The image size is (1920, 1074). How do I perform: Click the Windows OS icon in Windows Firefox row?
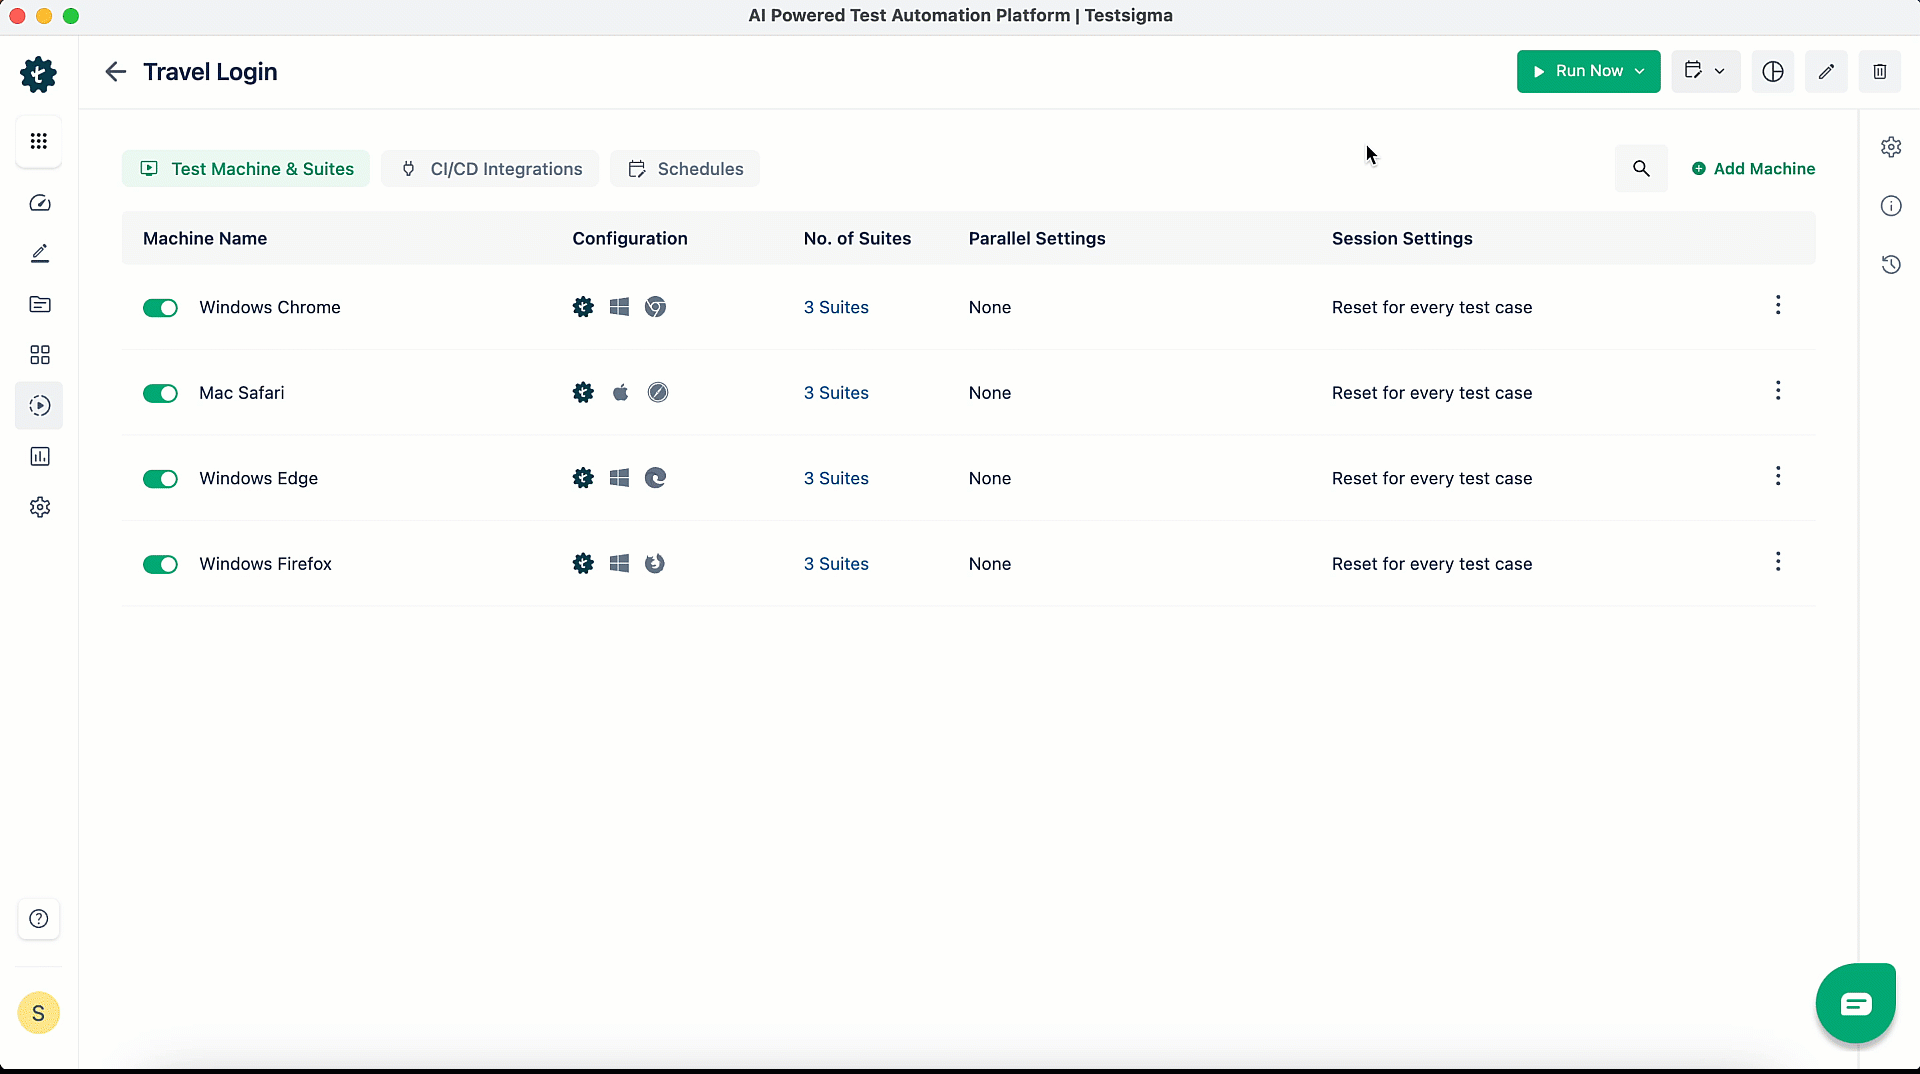pos(619,564)
